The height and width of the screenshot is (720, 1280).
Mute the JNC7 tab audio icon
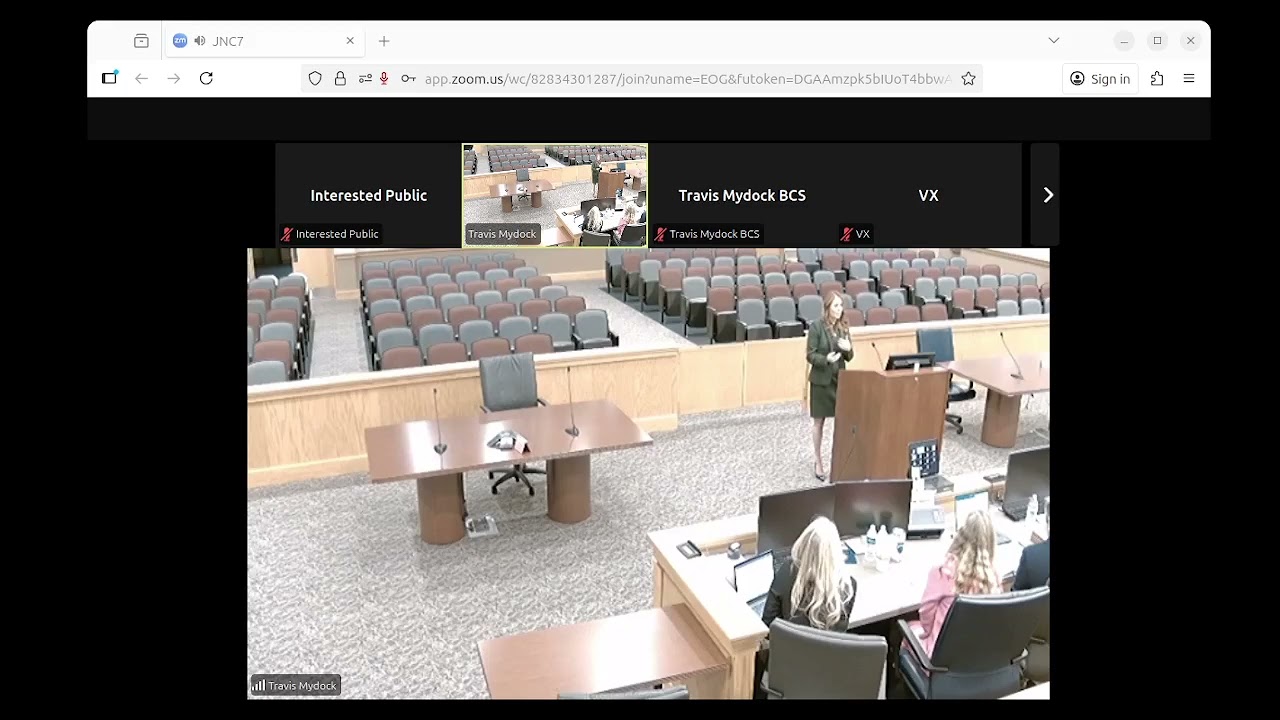200,41
